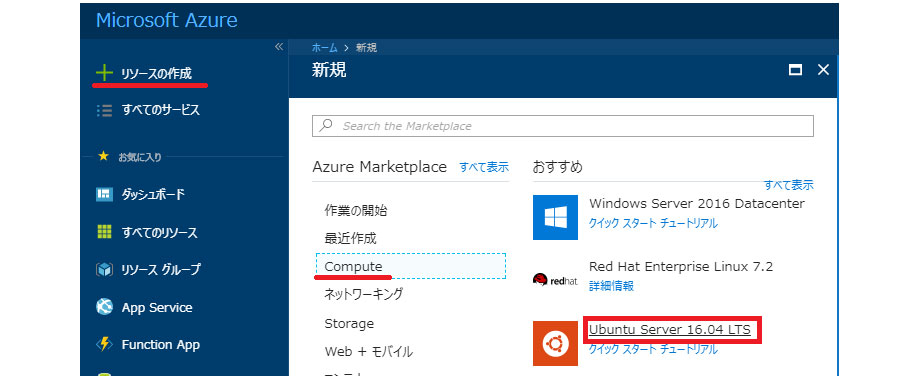The image size is (920, 380).
Task: Click the App Service globe icon
Action: click(104, 307)
